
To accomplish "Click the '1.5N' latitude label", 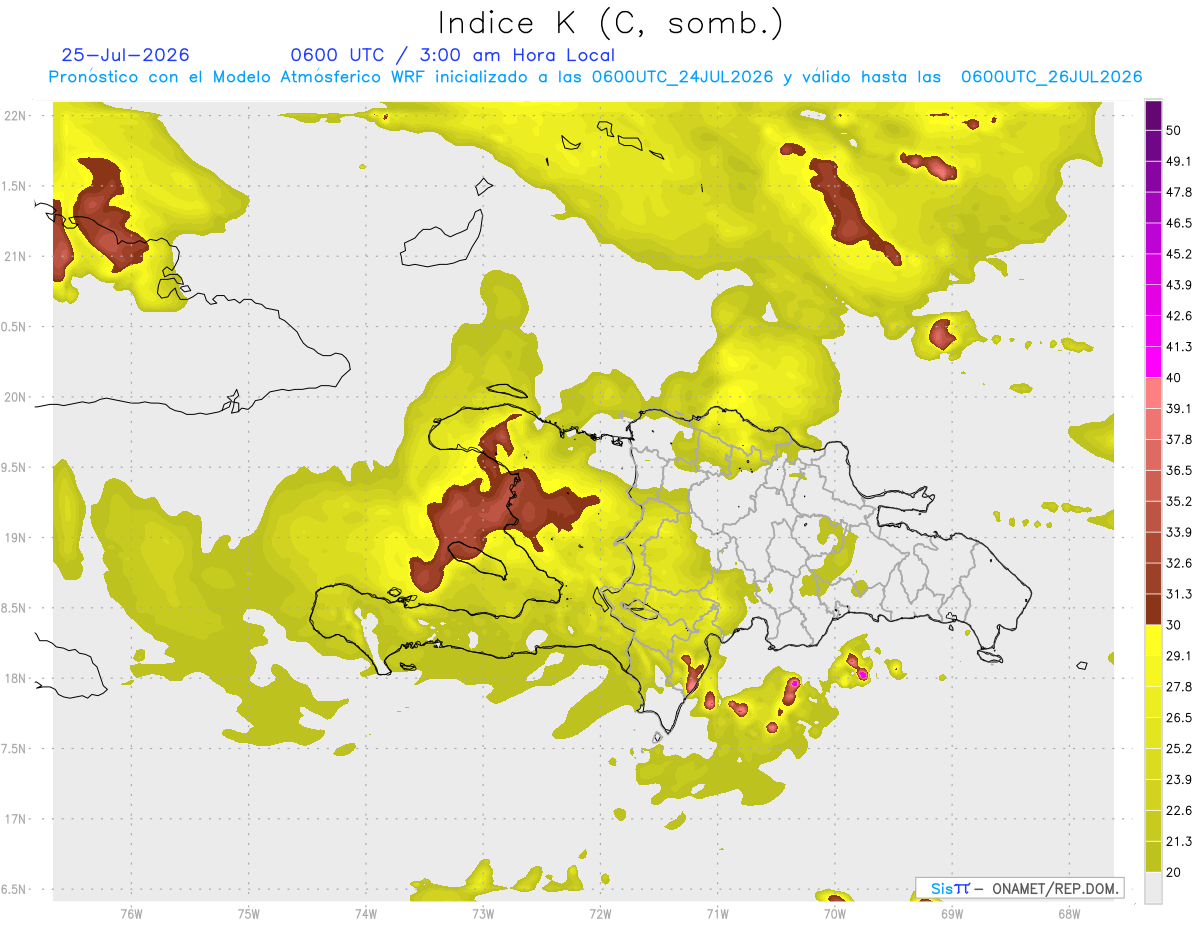I will pyautogui.click(x=14, y=186).
